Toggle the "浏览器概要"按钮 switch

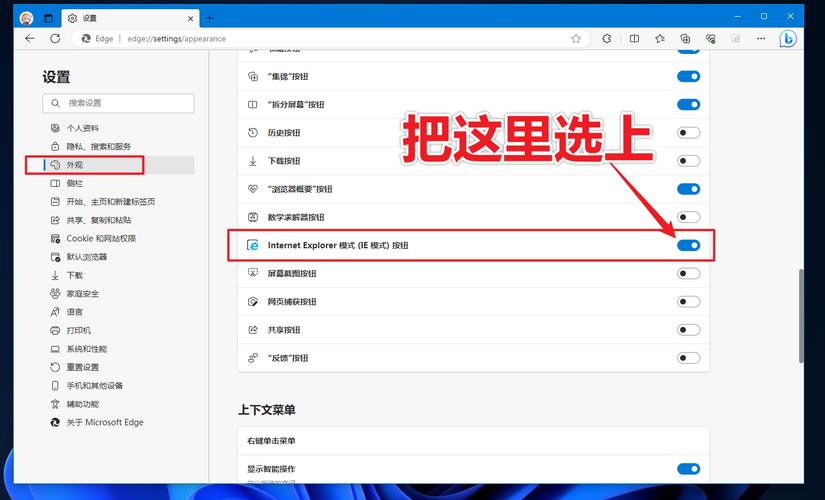(x=688, y=189)
